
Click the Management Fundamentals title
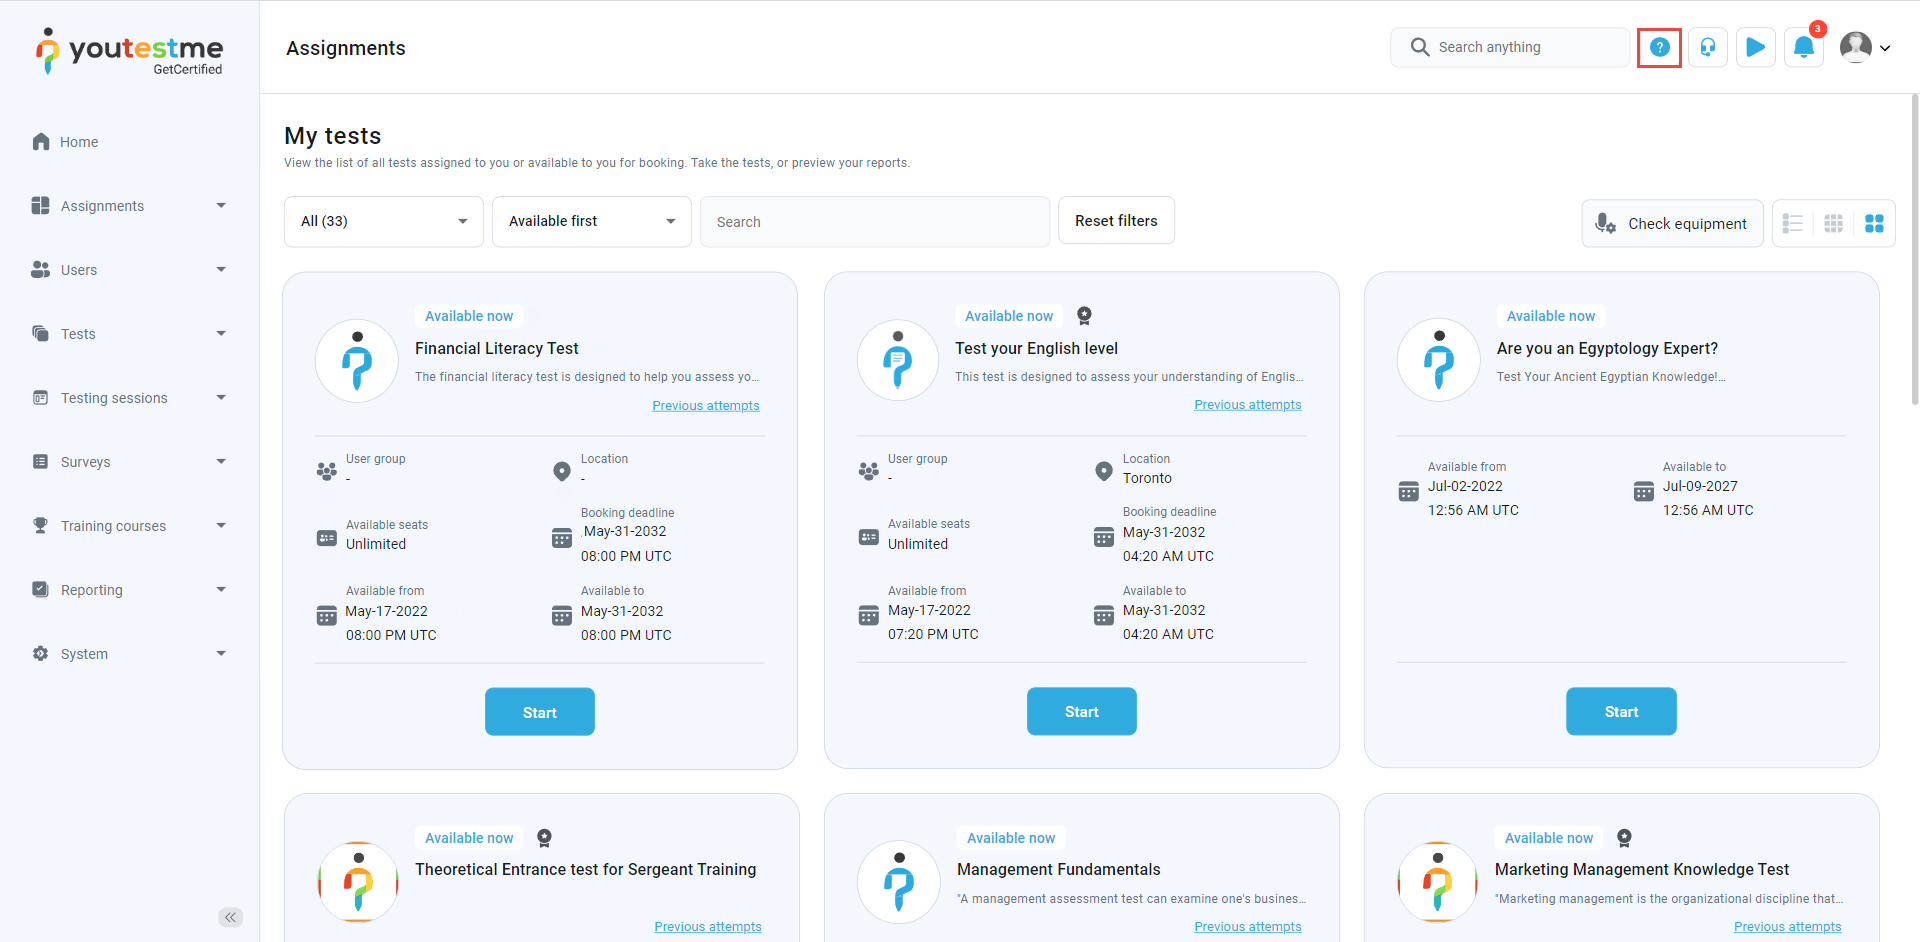tap(1059, 870)
